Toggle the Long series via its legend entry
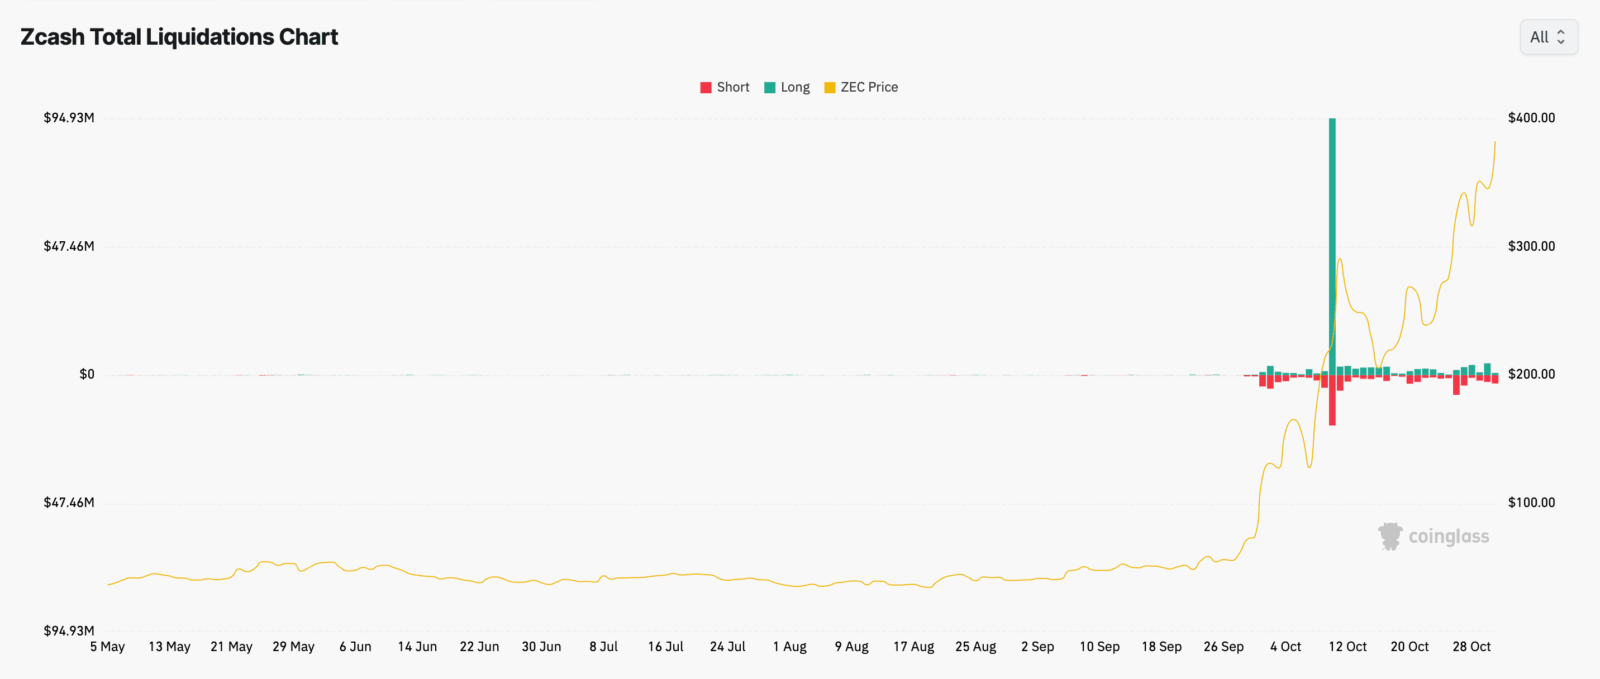Viewport: 1600px width, 679px height. pyautogui.click(x=789, y=87)
